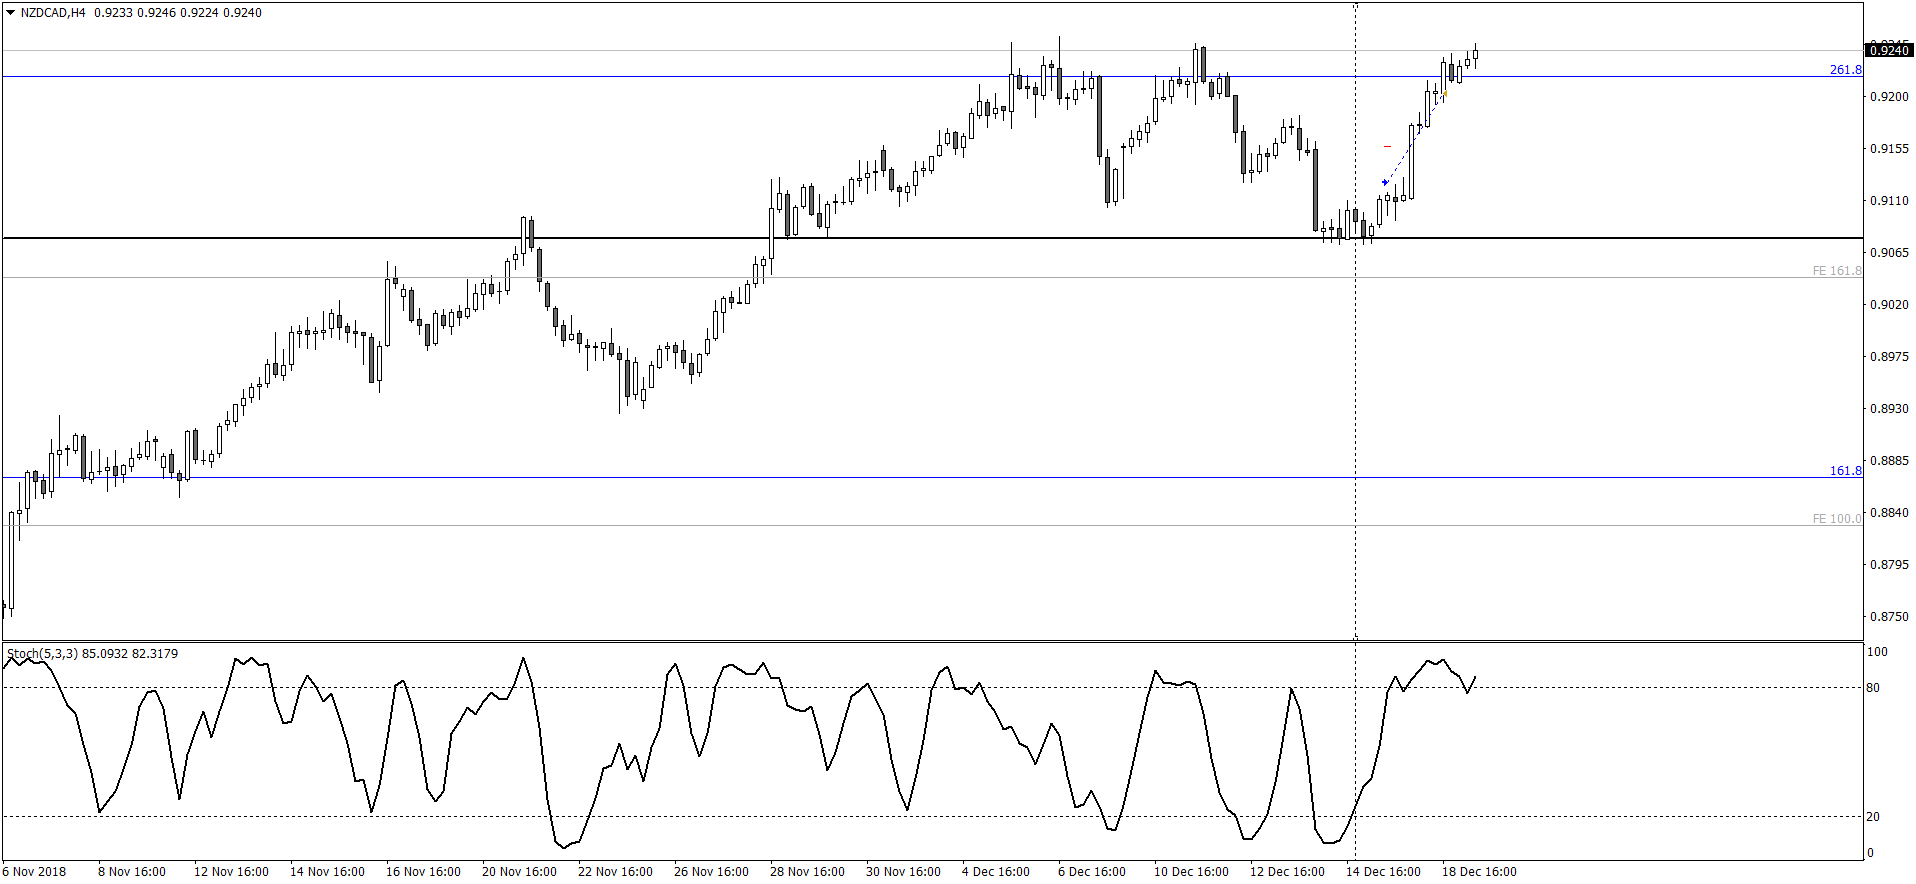Image resolution: width=1916 pixels, height=884 pixels.
Task: Click the 0.9200 price axis label
Action: coord(1889,97)
